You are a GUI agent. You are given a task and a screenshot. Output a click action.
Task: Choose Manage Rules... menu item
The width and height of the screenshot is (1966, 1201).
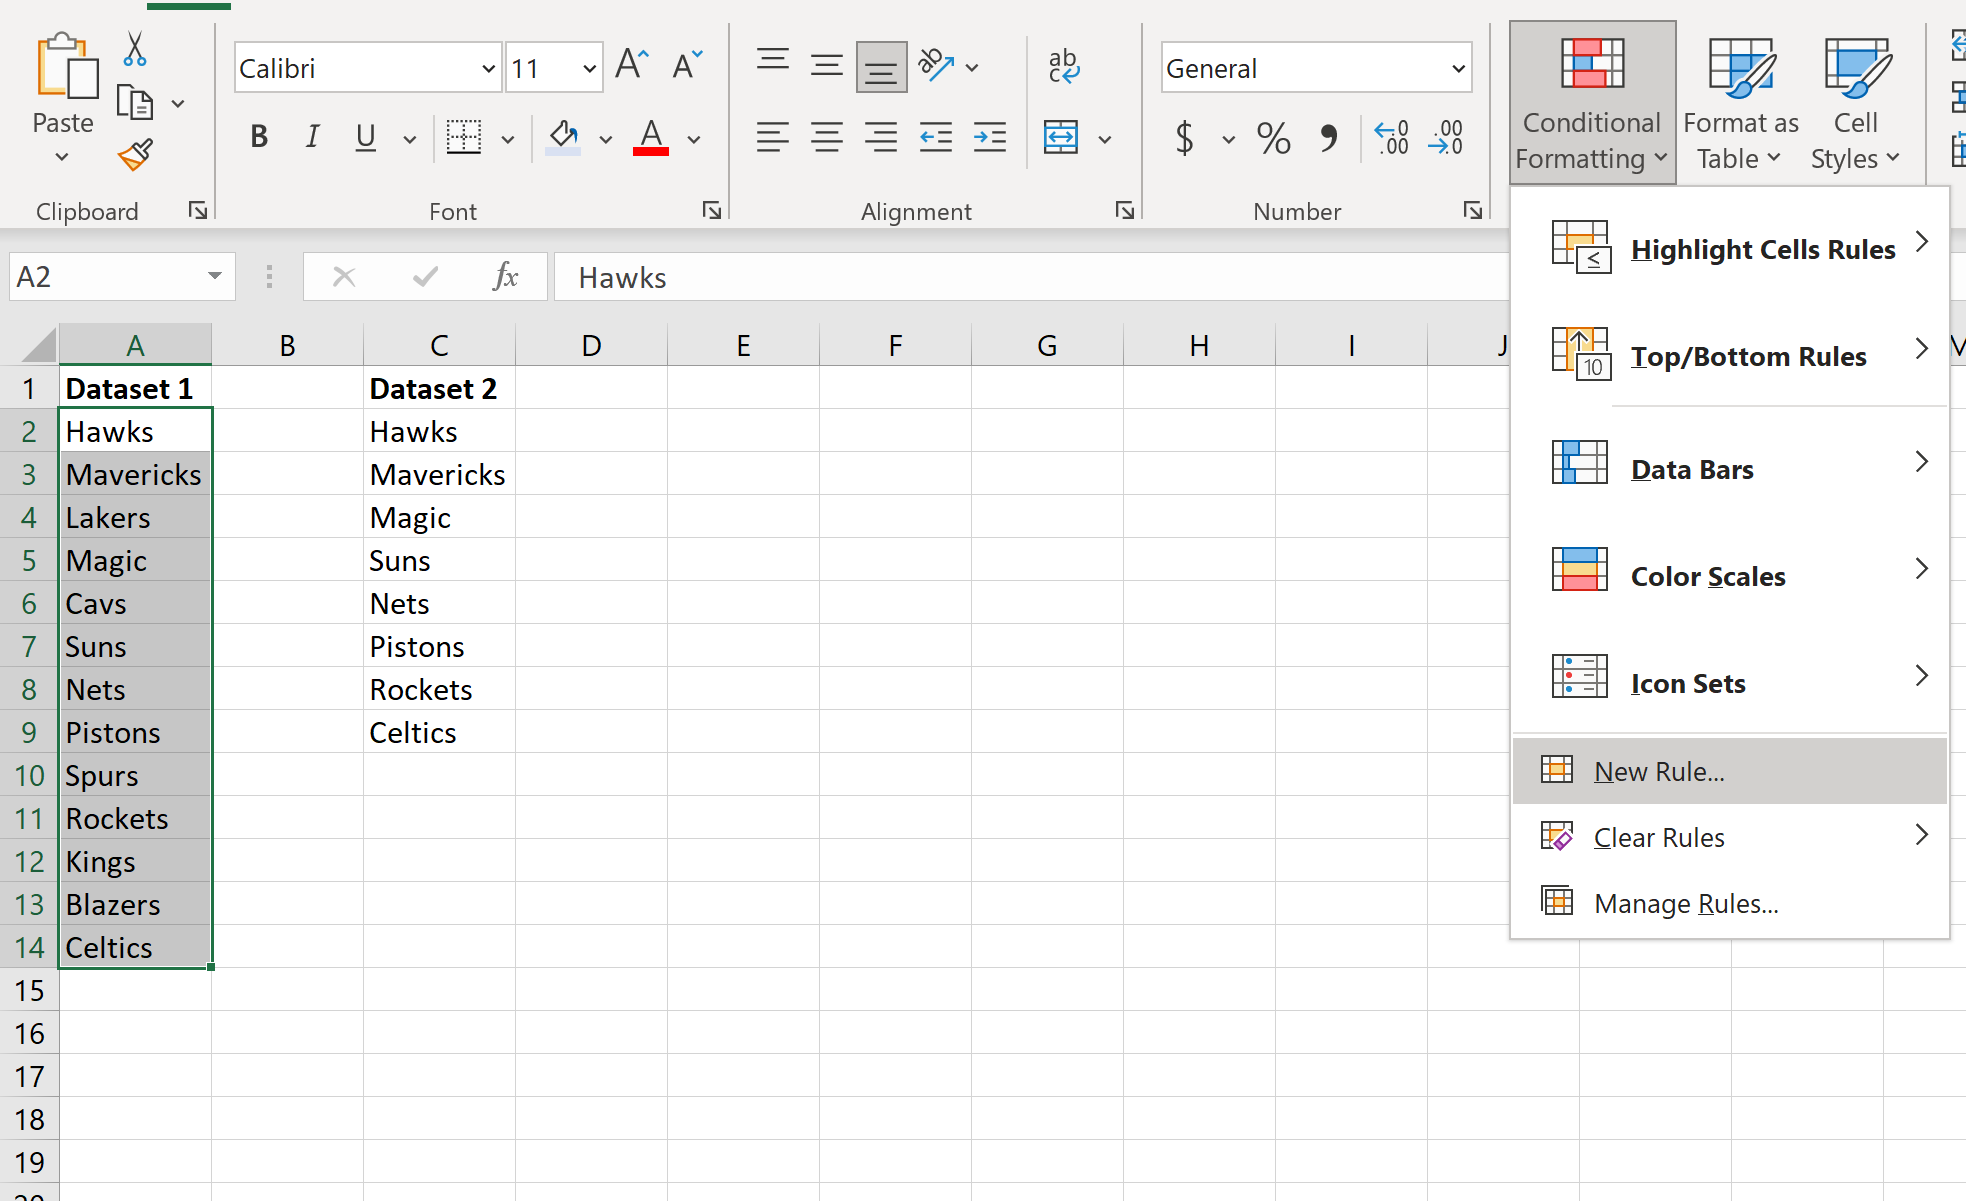click(1730, 903)
